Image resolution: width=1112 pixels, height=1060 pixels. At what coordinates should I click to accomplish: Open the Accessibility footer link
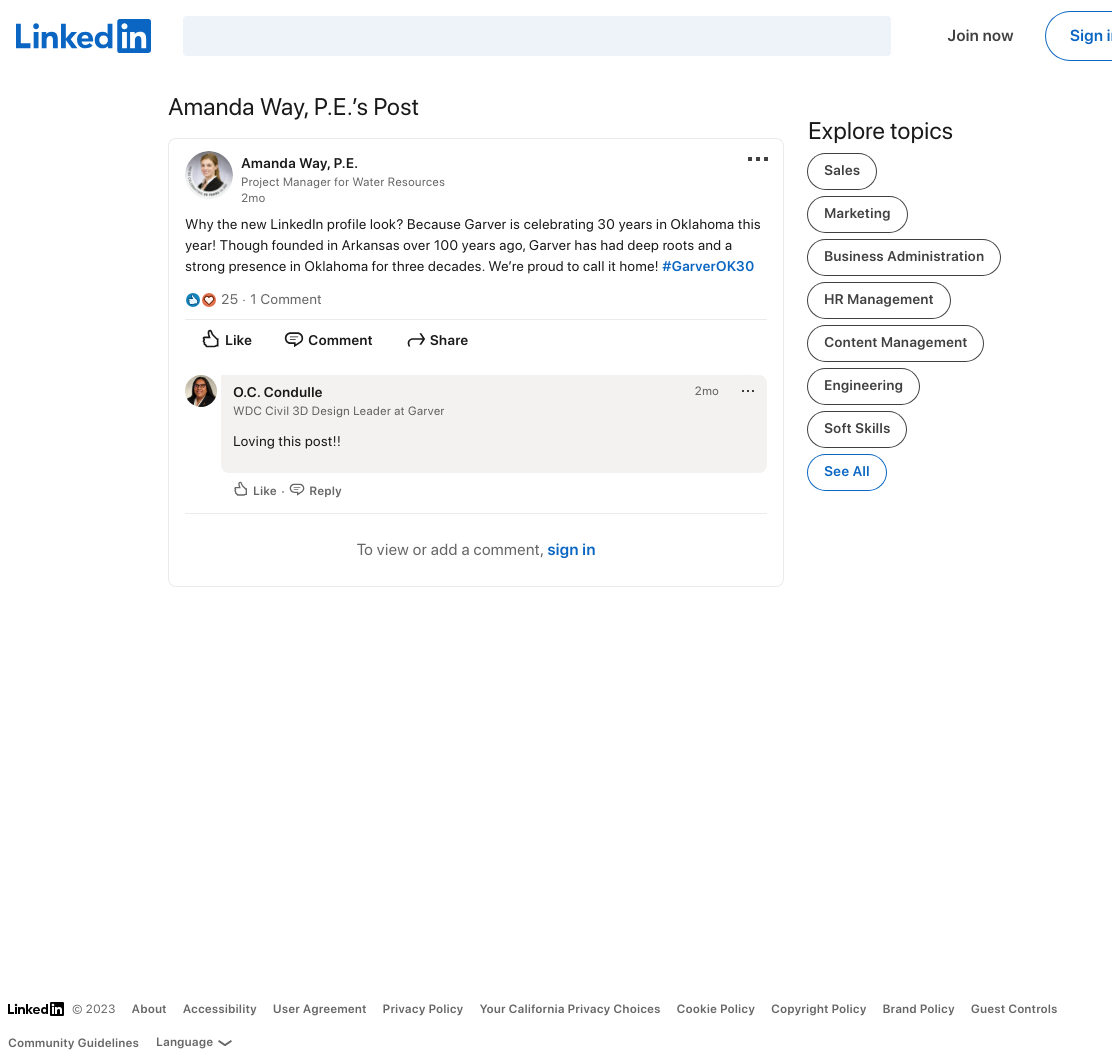[x=220, y=1009]
